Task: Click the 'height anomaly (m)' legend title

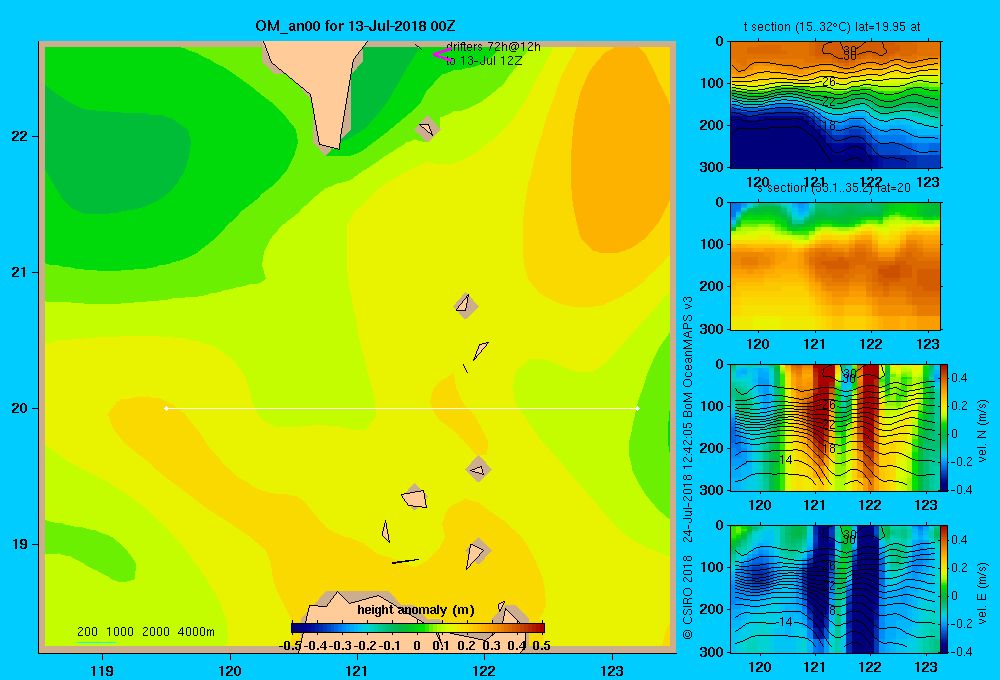Action: [x=416, y=610]
